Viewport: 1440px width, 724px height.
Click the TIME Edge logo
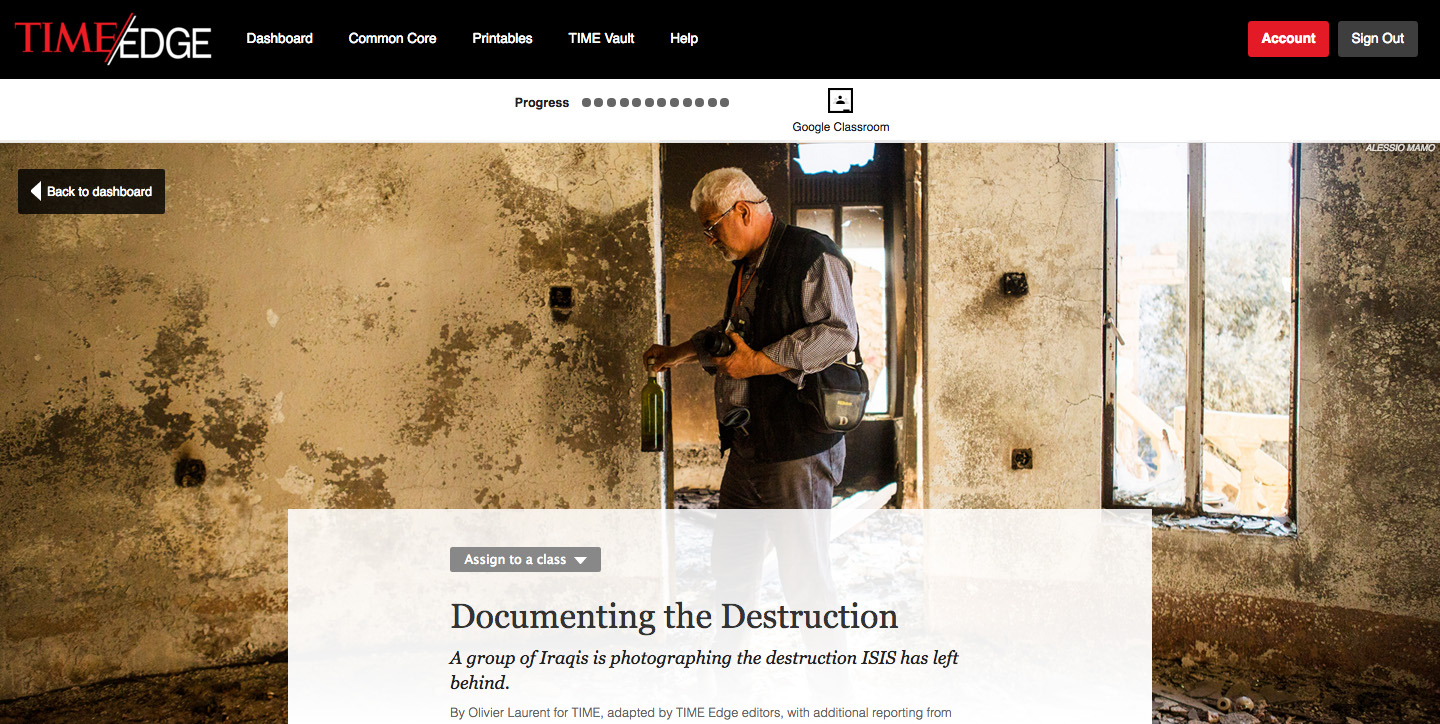[113, 39]
